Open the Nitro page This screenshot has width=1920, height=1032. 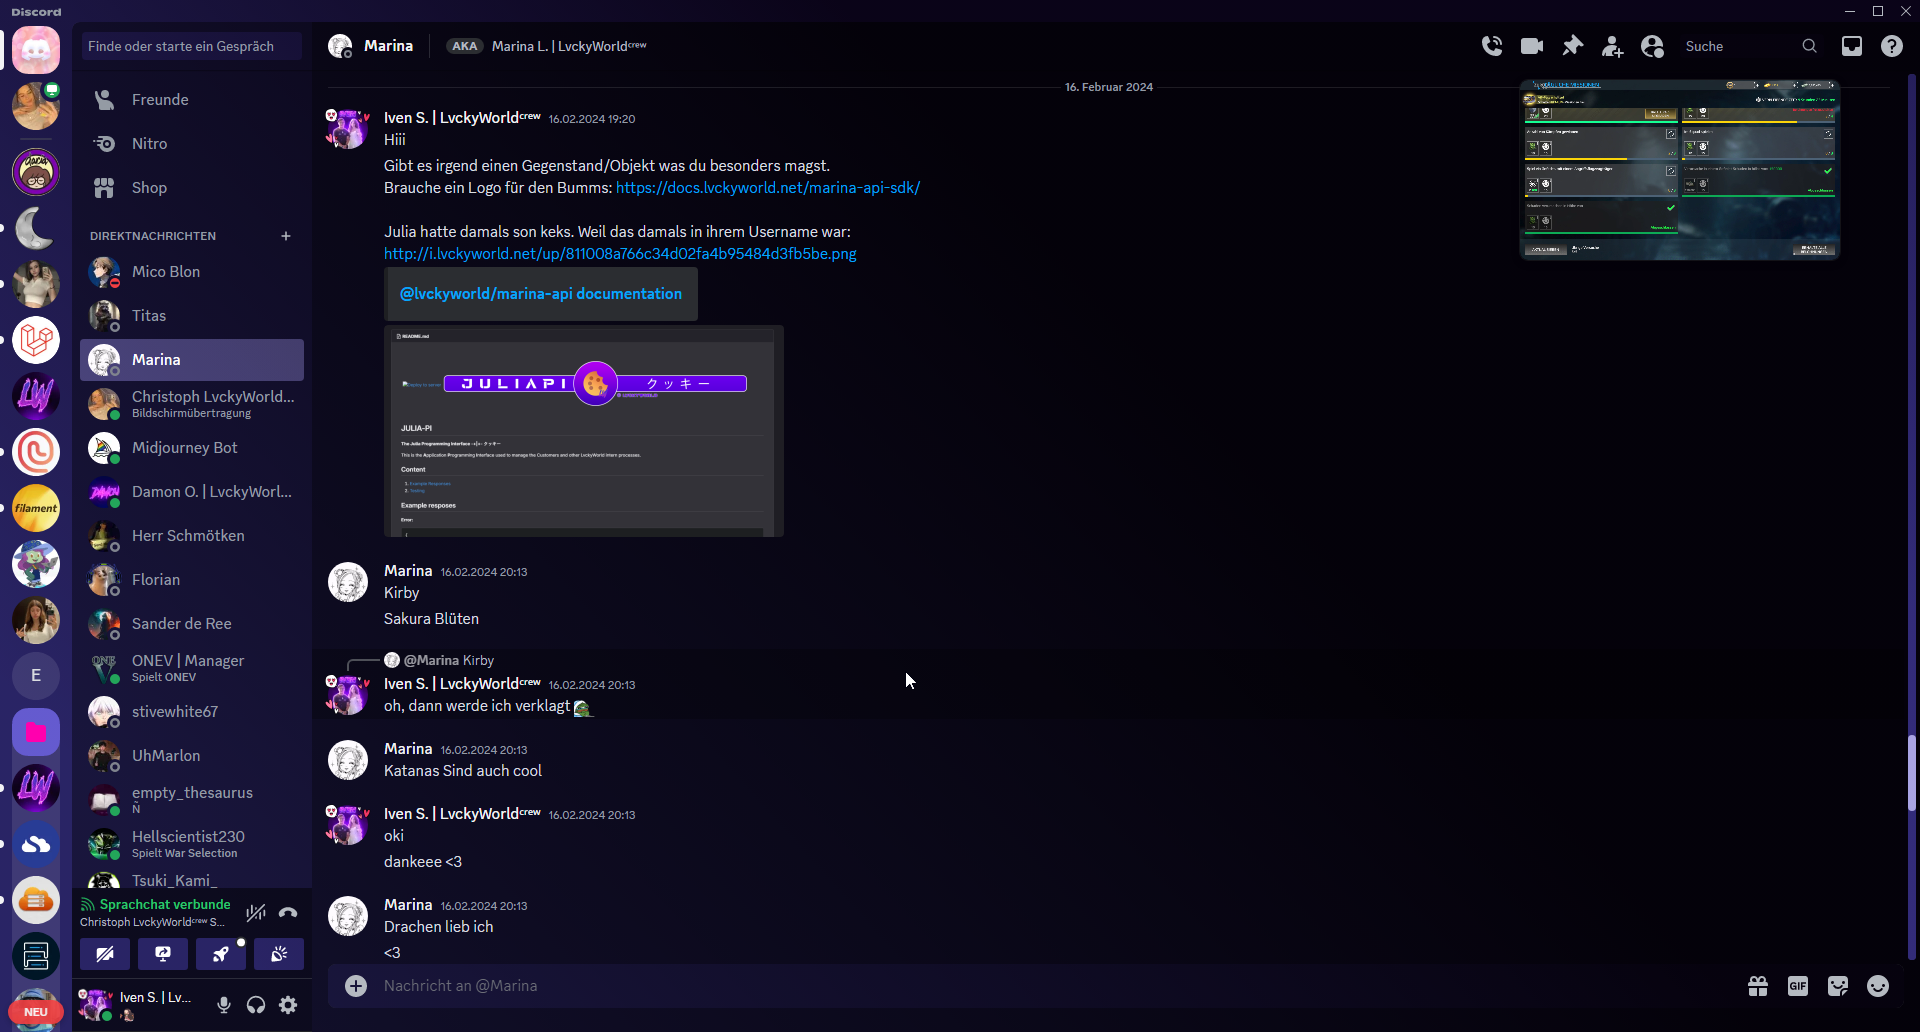[149, 144]
